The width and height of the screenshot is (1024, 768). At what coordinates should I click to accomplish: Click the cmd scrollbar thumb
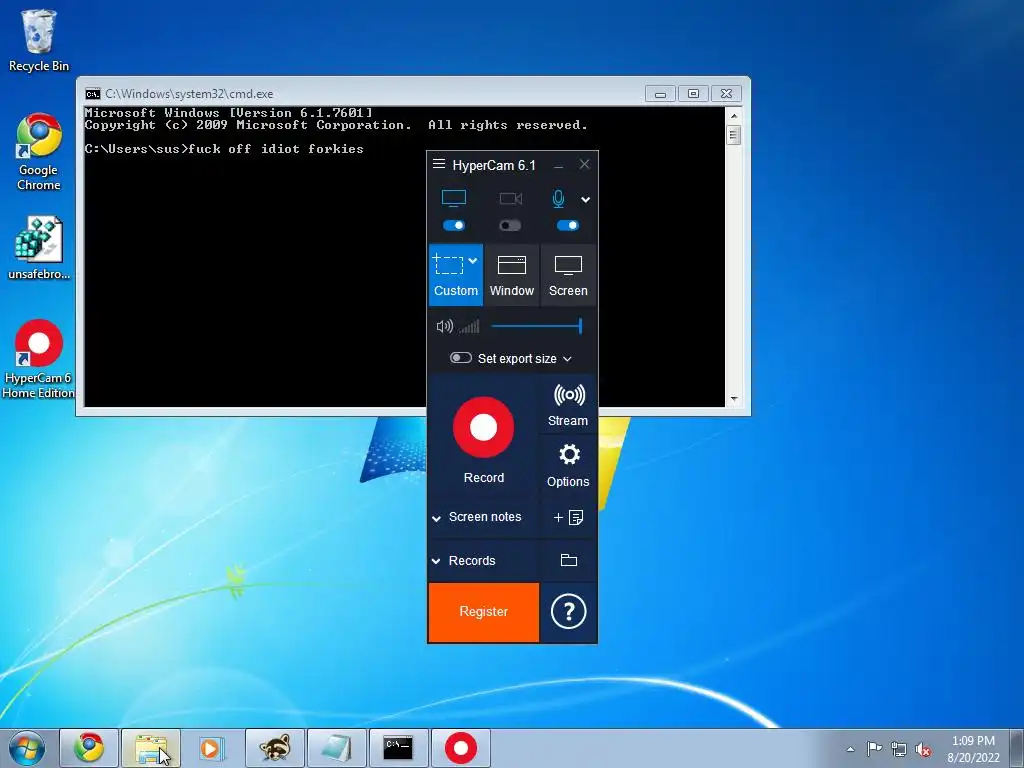pos(734,135)
